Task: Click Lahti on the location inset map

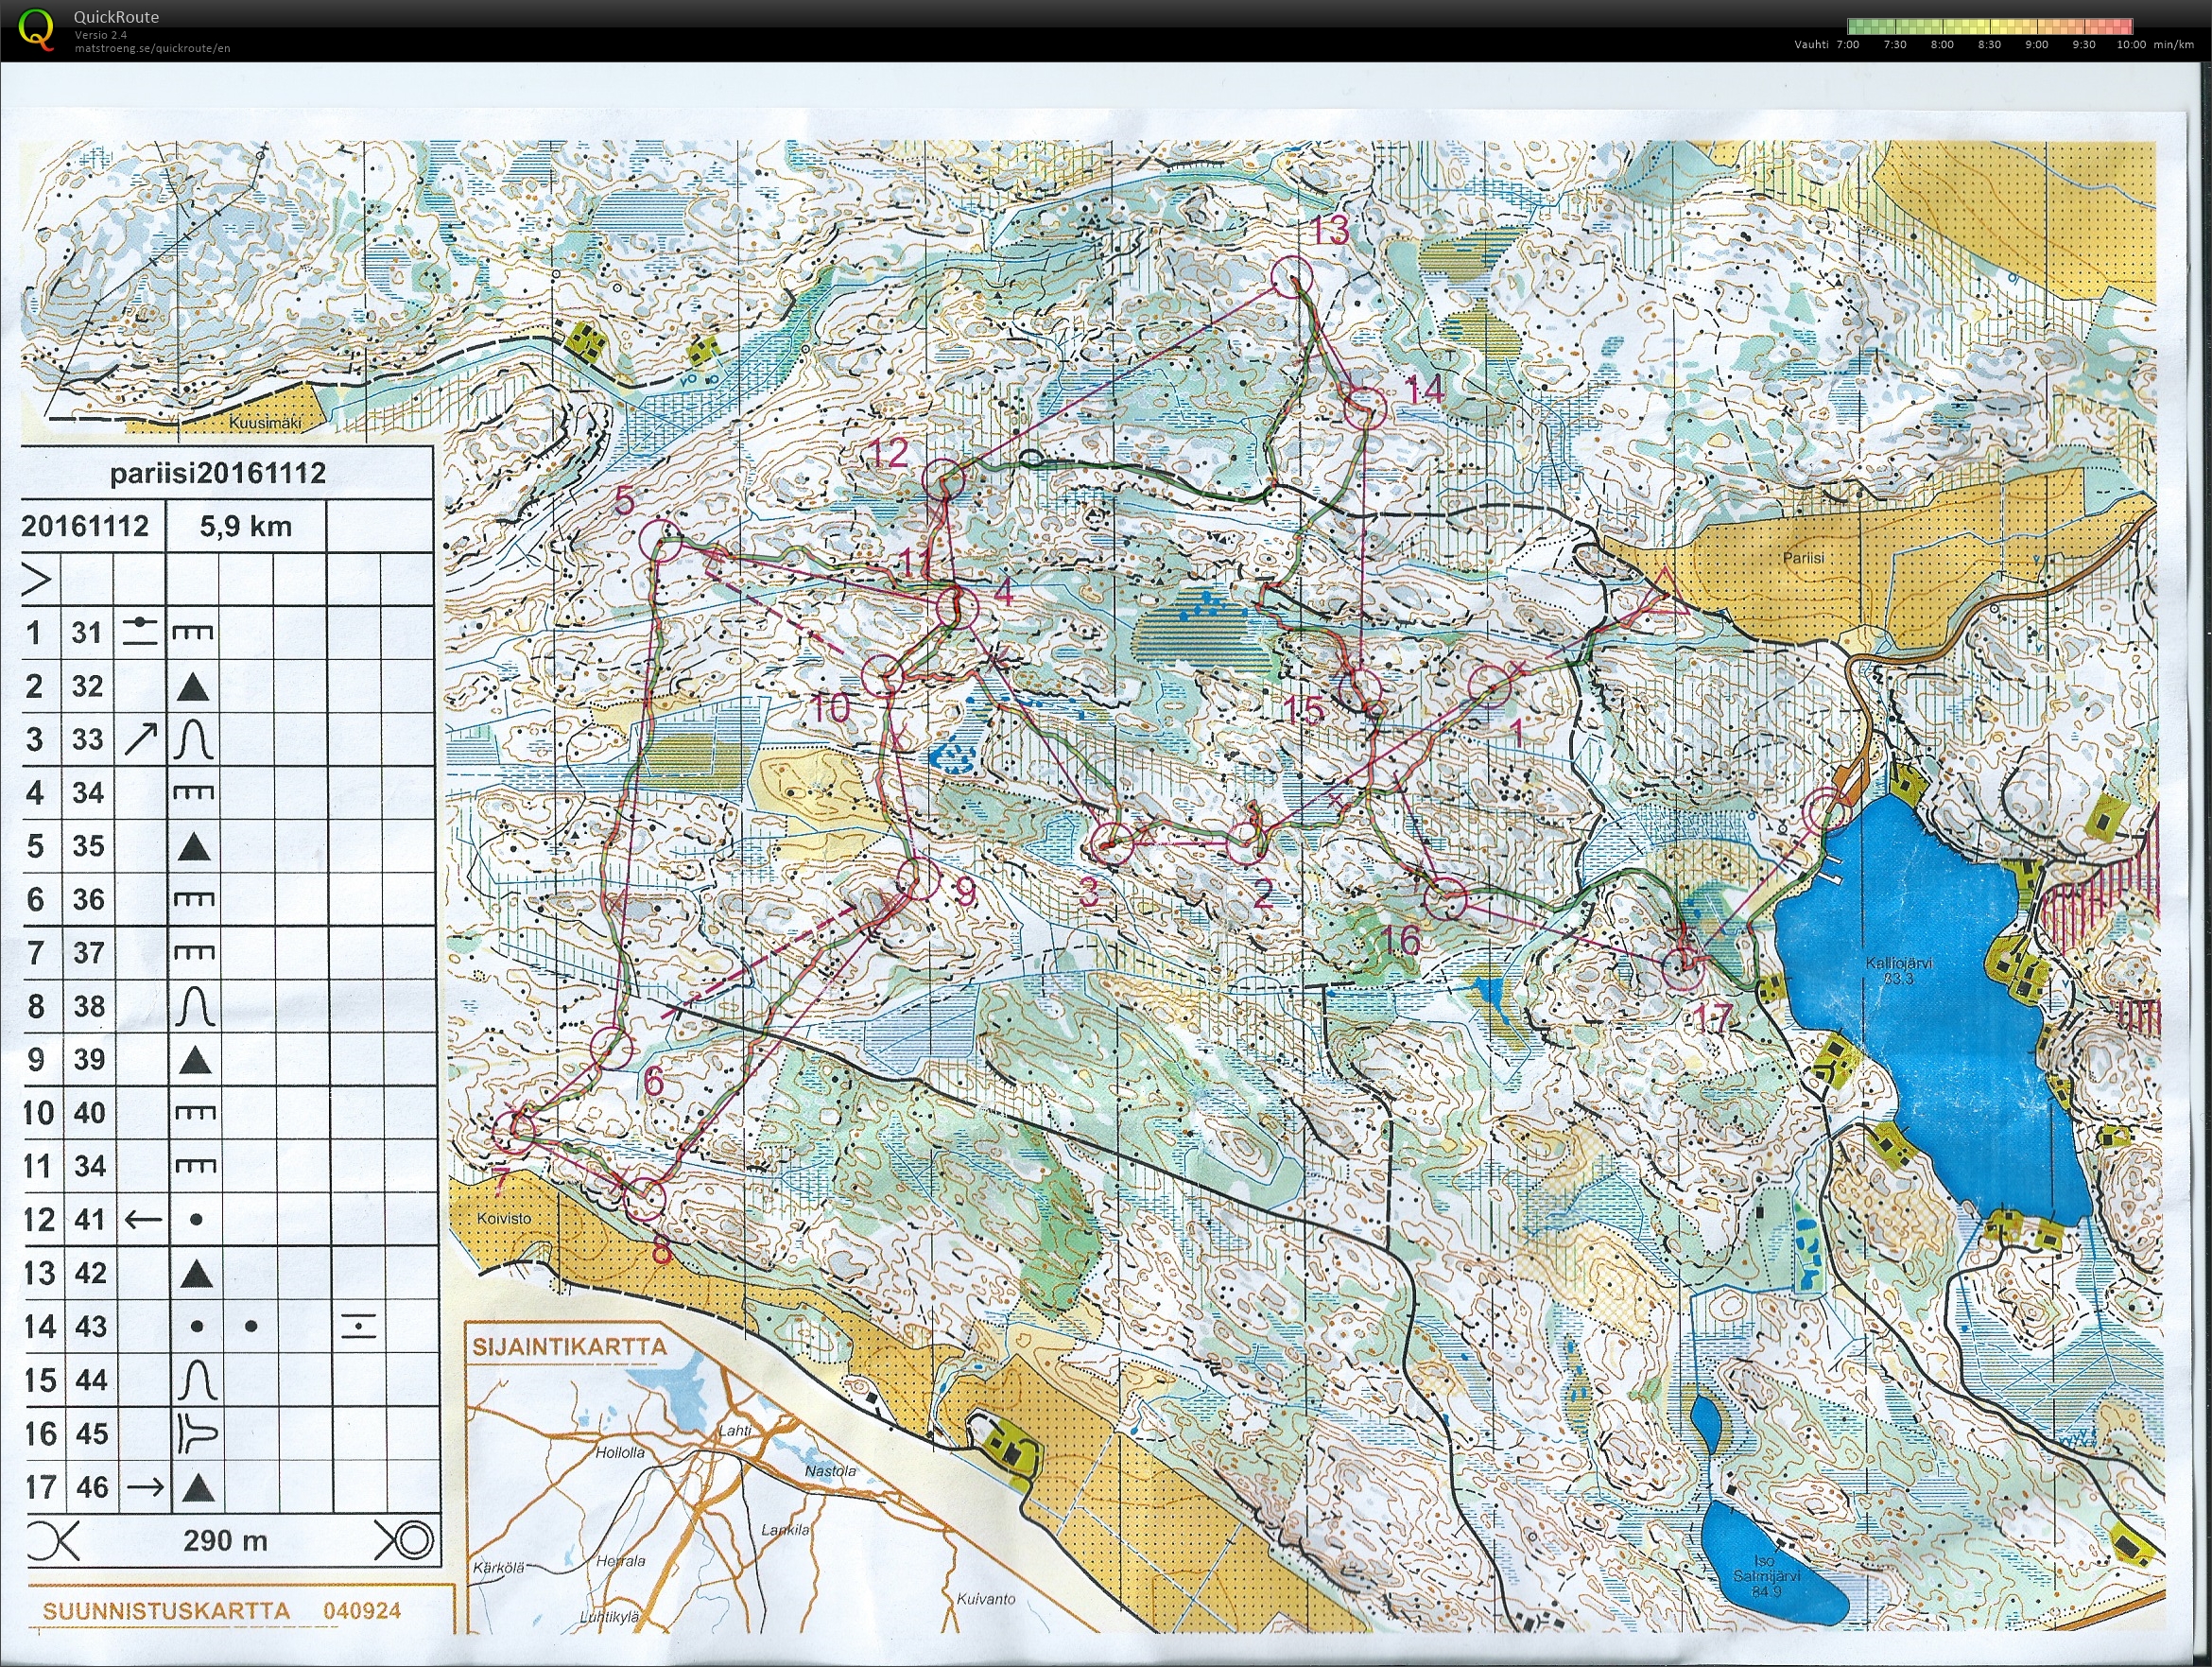Action: 735,1431
